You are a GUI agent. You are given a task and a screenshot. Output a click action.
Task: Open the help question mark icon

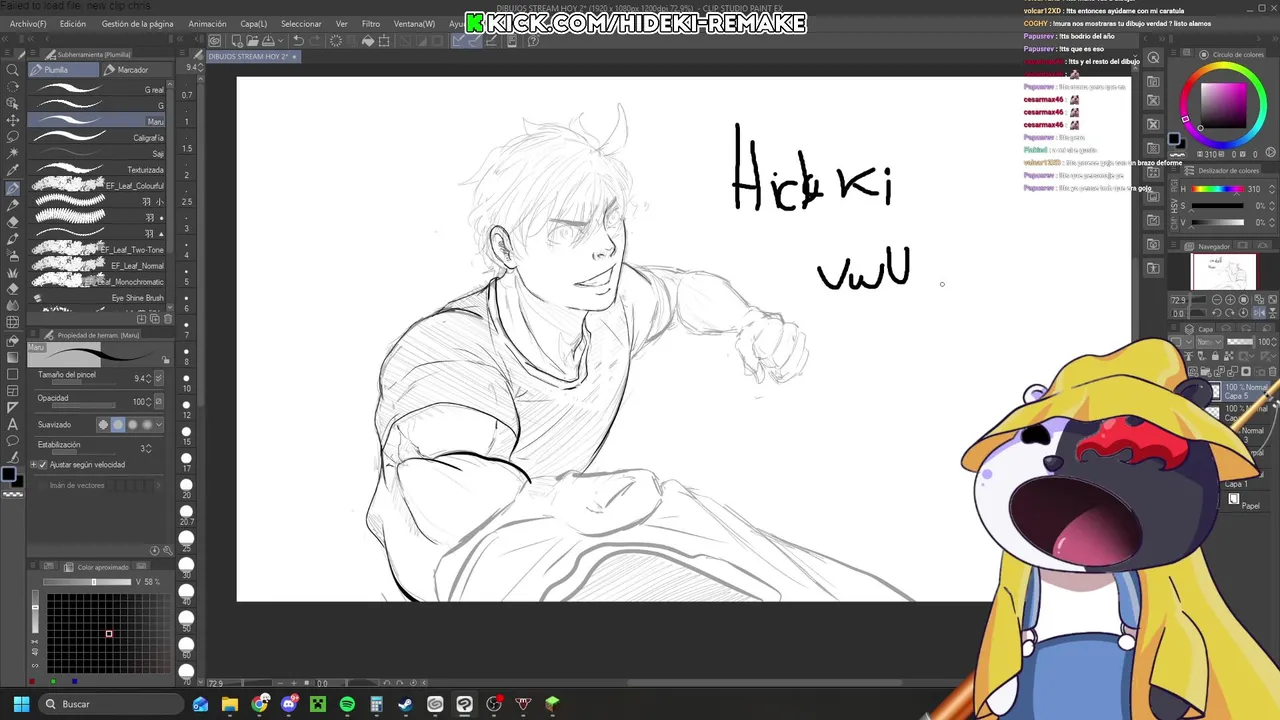[x=534, y=41]
